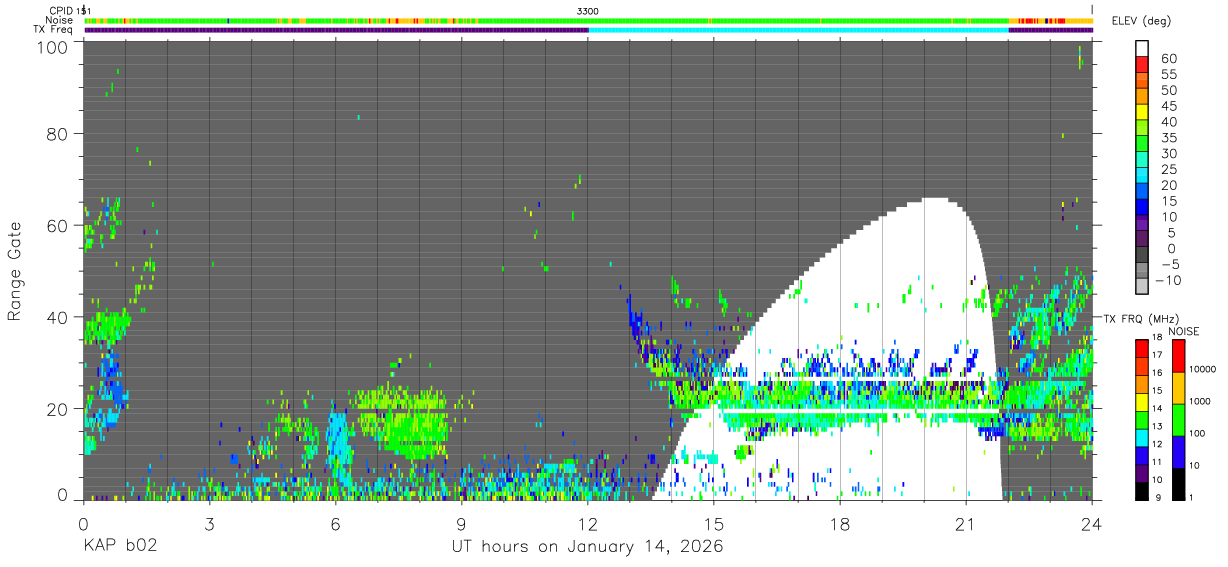Pick the black bottom segment of TX FRQ bar
The image size is (1228, 567).
point(1144,489)
